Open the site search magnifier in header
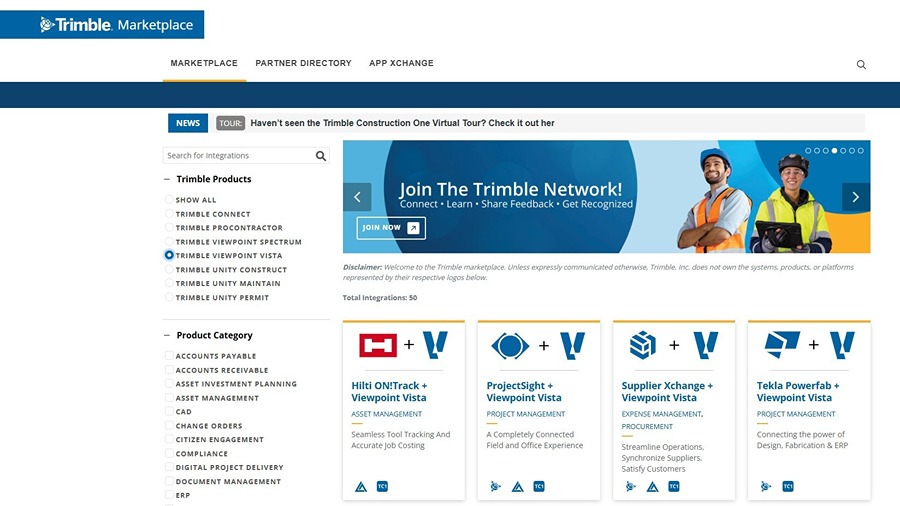900x506 pixels. (x=861, y=65)
